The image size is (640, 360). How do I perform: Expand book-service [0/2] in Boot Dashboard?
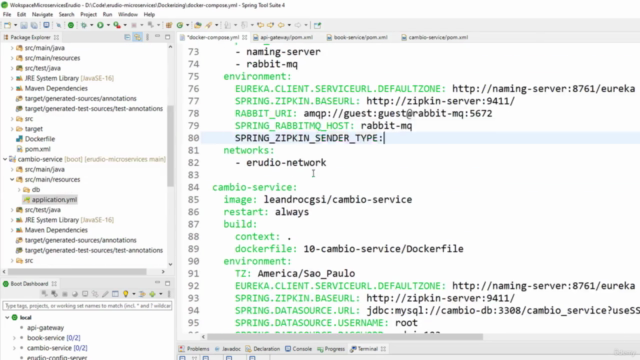point(14,338)
